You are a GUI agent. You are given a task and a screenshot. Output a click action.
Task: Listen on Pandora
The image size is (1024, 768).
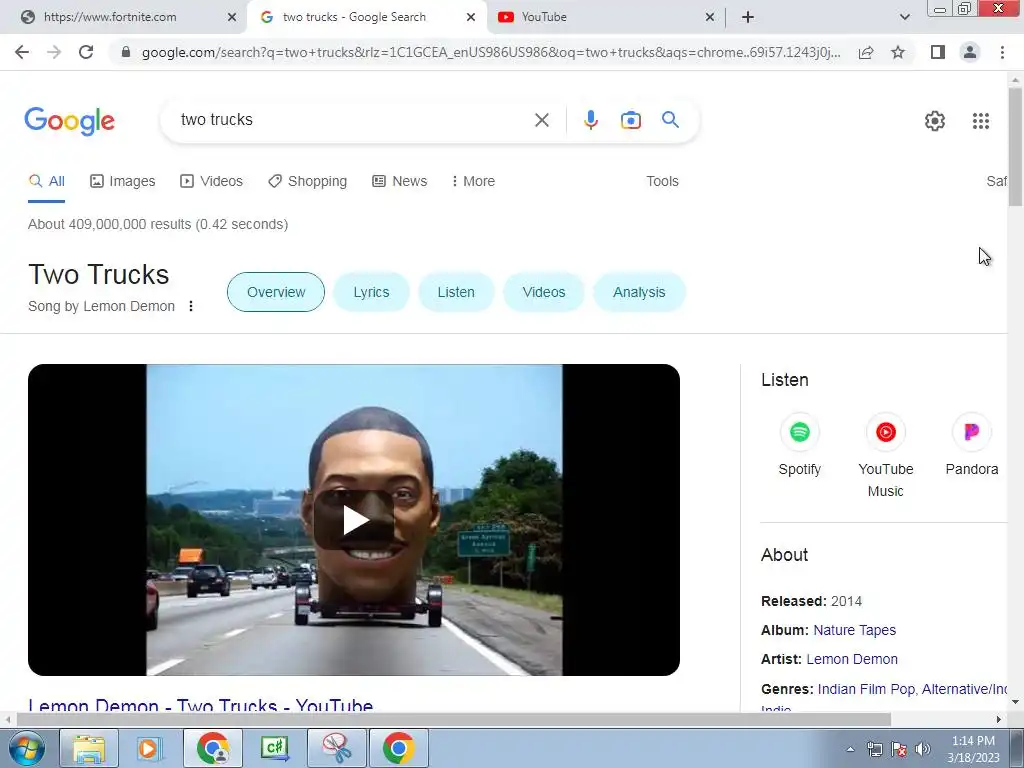coord(972,444)
